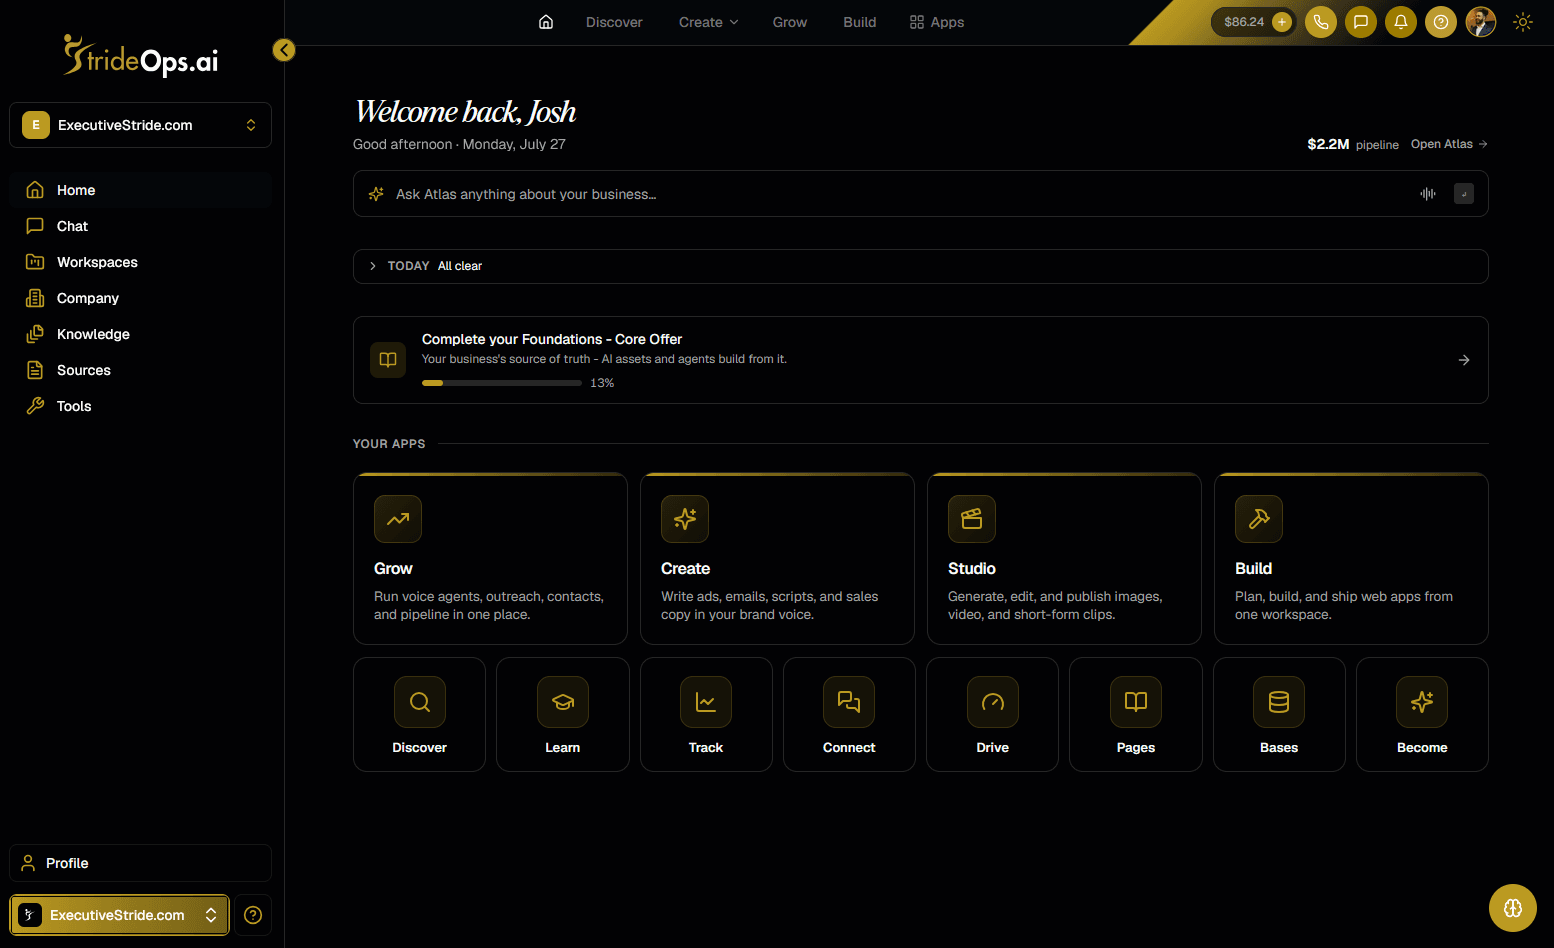The height and width of the screenshot is (948, 1554).
Task: Open the help icon in top bar
Action: (x=1441, y=22)
